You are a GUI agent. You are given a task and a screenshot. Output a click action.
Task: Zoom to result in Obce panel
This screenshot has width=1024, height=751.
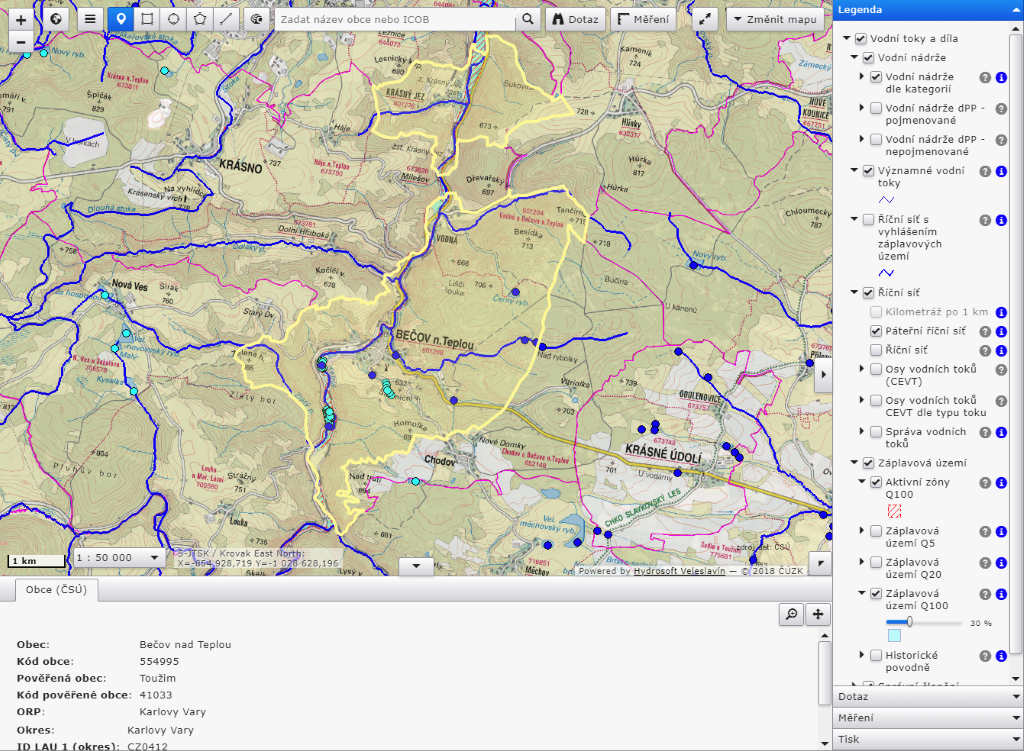click(792, 615)
